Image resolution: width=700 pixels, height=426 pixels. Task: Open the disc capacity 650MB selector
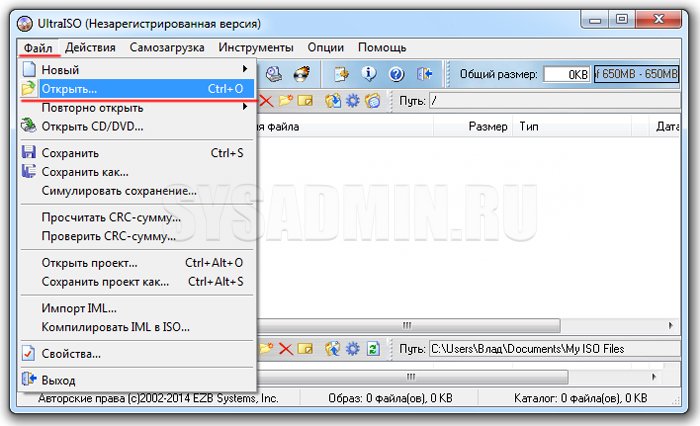tap(635, 74)
